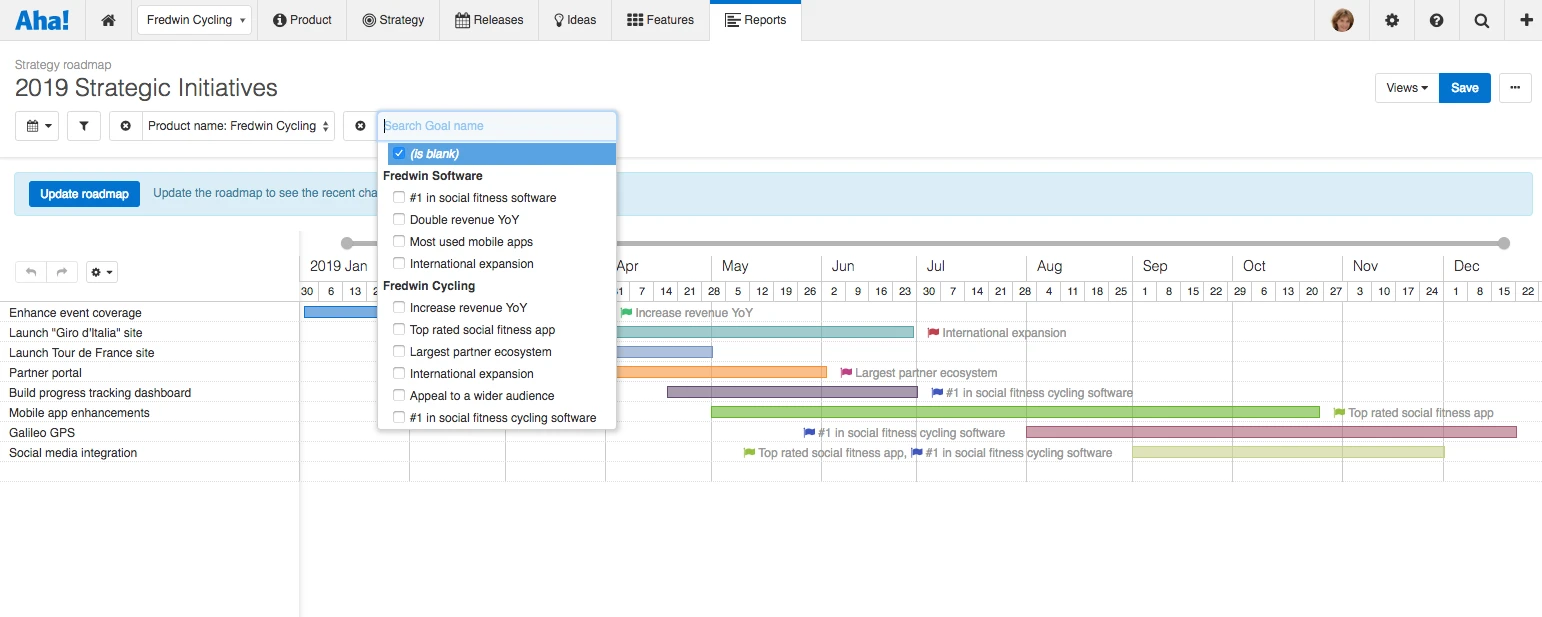Image resolution: width=1542 pixels, height=617 pixels.
Task: Click the blue flag on Galileo GPS row
Action: coord(809,432)
